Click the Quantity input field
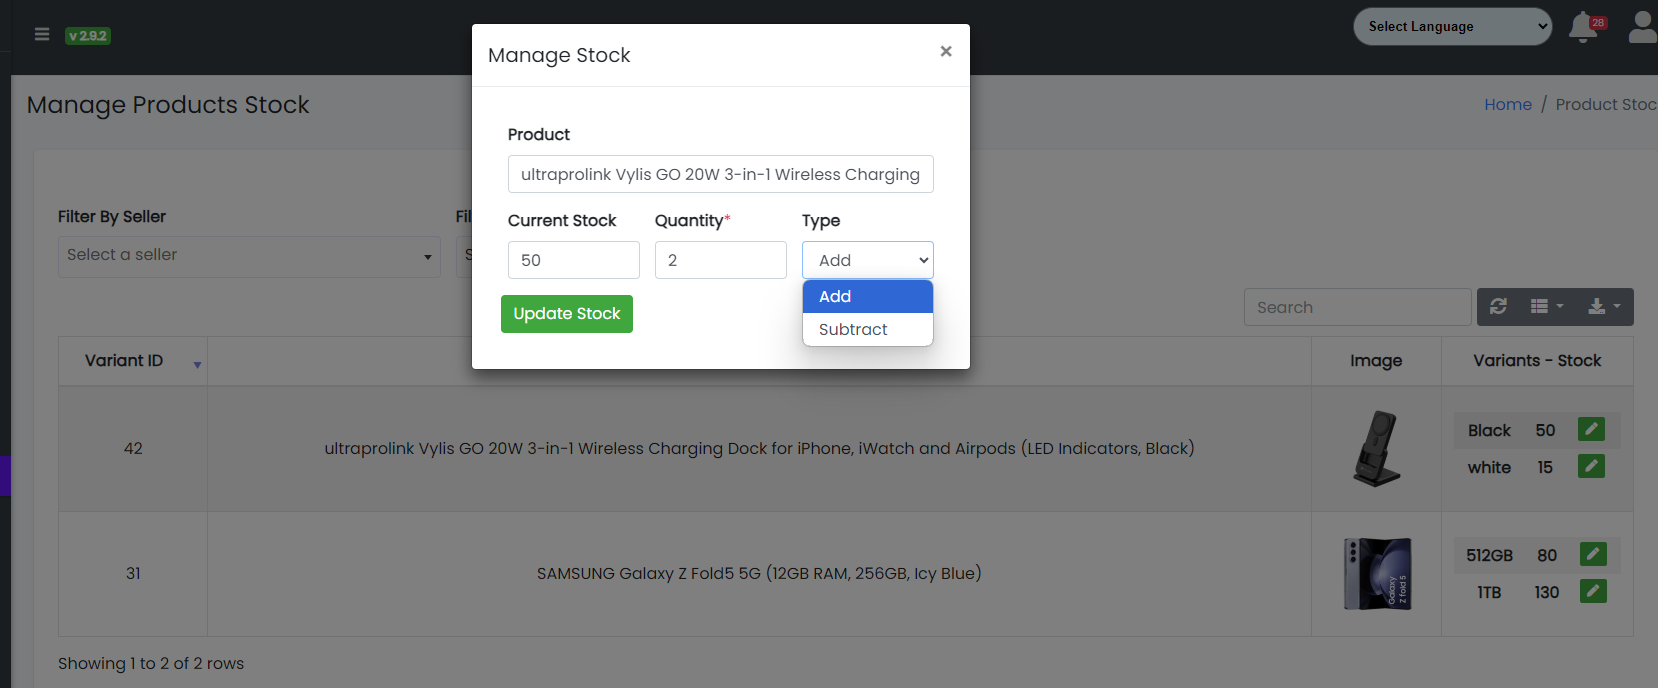1658x688 pixels. (720, 260)
